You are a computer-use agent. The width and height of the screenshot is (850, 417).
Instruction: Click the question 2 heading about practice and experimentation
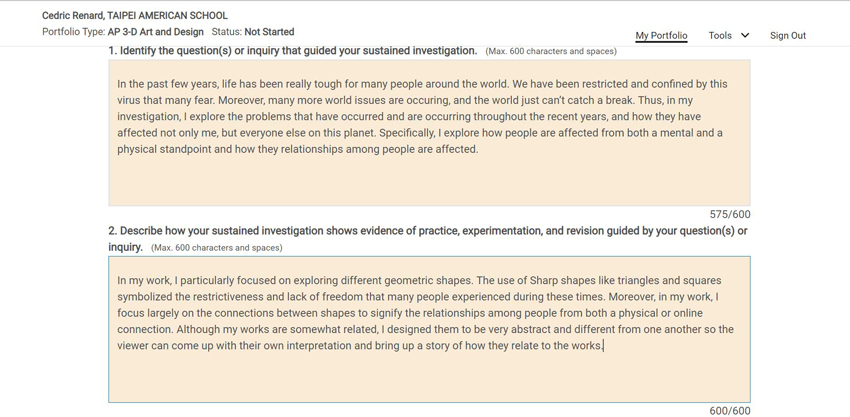428,238
